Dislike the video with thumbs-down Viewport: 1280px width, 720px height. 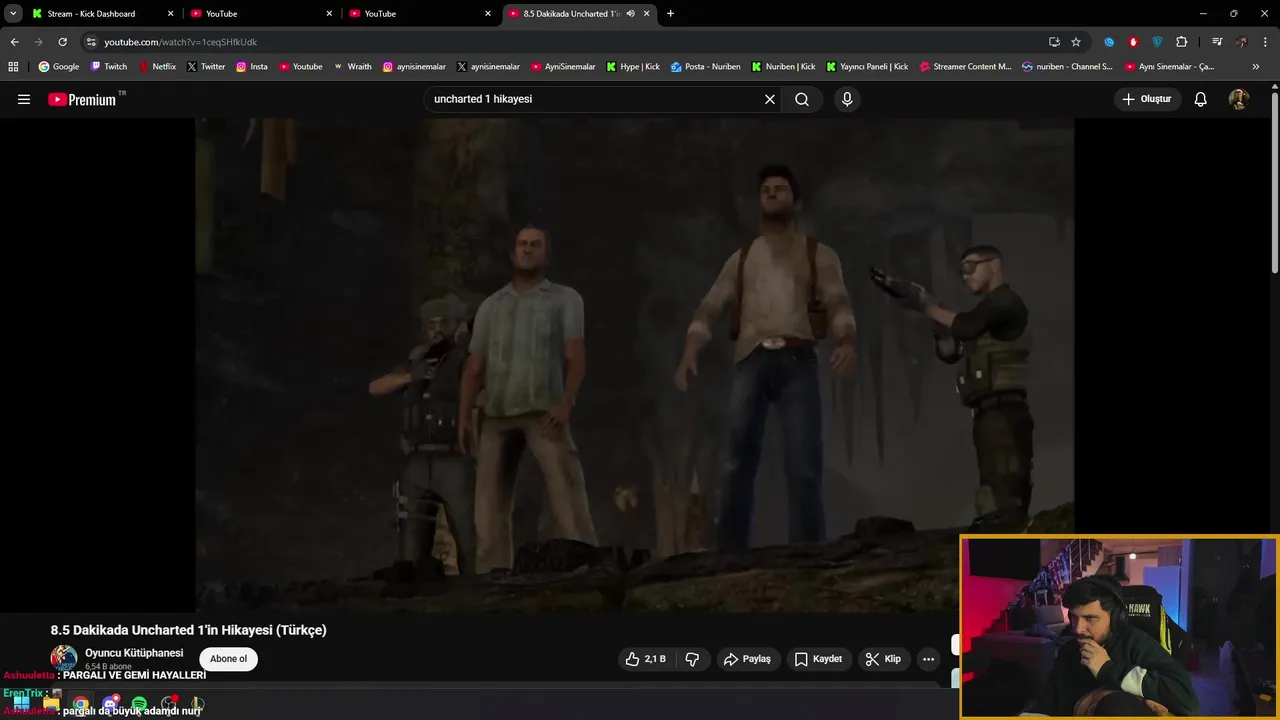point(692,659)
